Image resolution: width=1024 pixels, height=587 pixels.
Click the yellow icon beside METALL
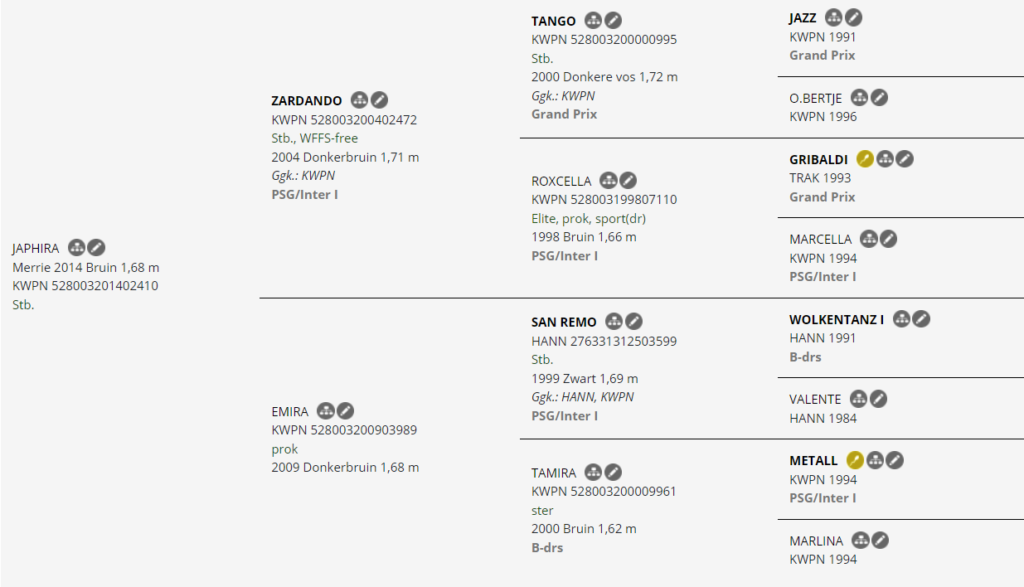[856, 460]
